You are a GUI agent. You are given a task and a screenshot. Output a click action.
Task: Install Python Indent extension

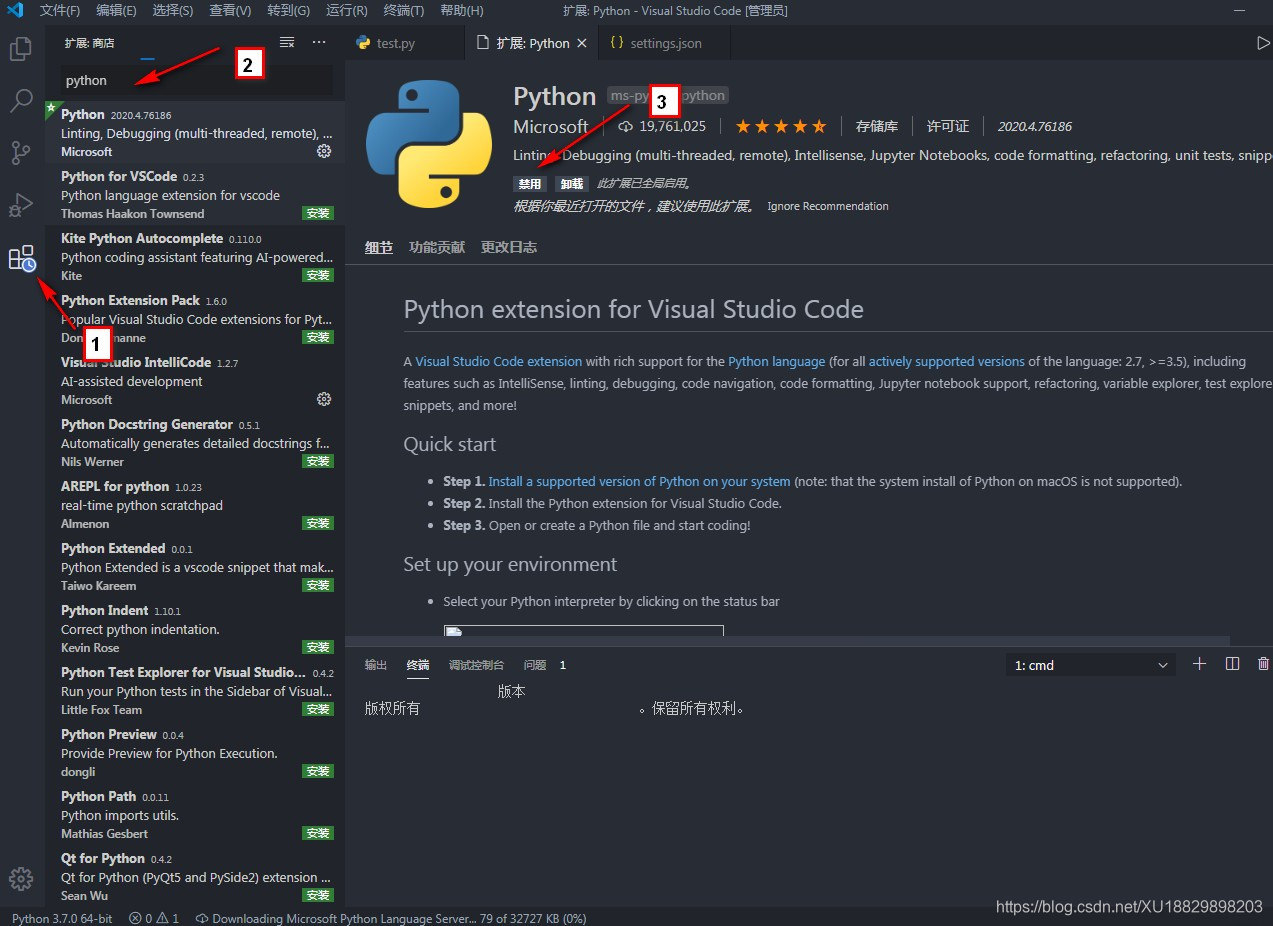[x=318, y=647]
